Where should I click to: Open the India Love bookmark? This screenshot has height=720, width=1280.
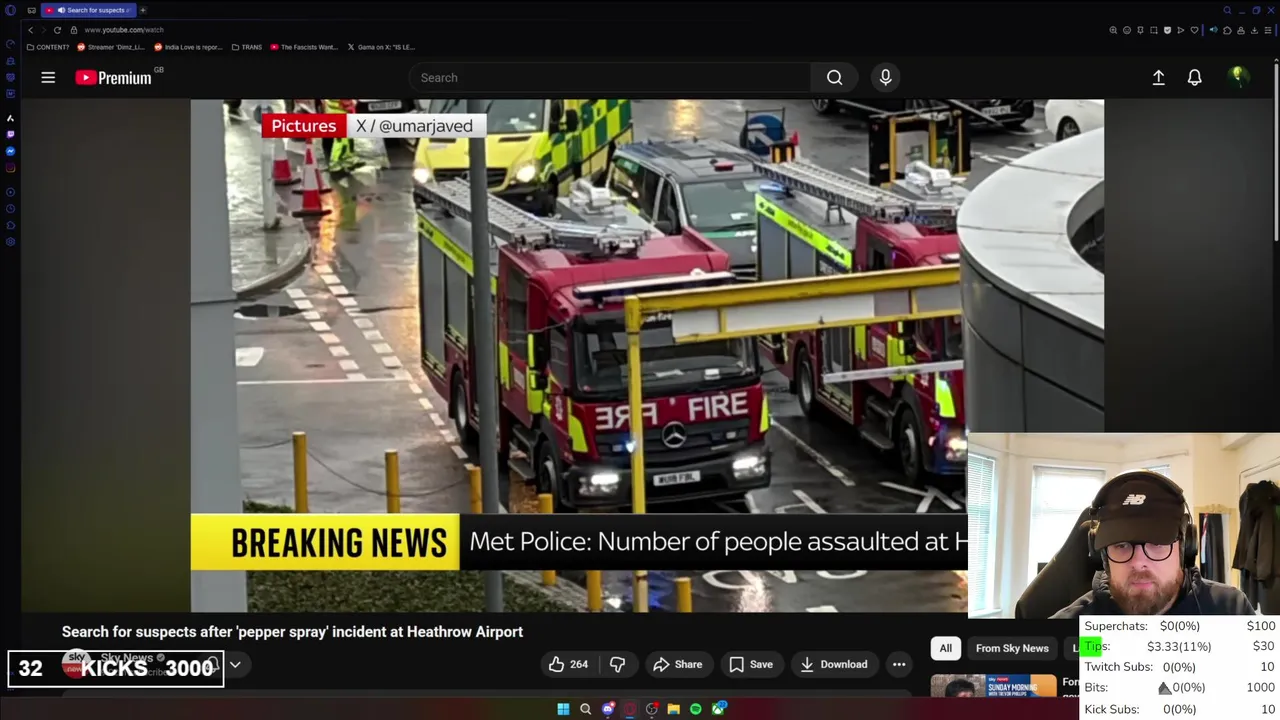(x=188, y=47)
